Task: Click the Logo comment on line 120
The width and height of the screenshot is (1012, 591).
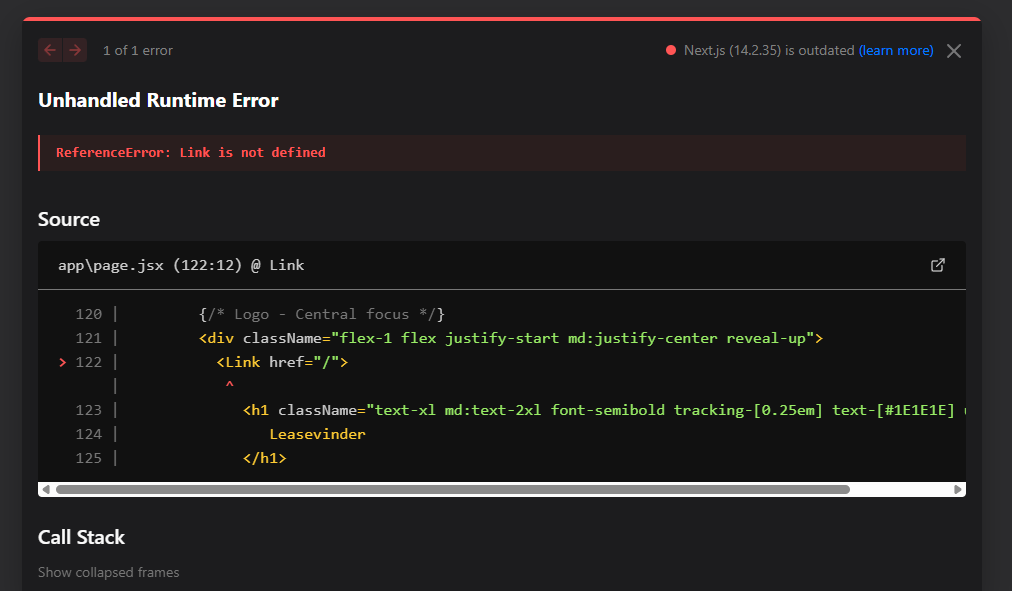Action: 322,314
